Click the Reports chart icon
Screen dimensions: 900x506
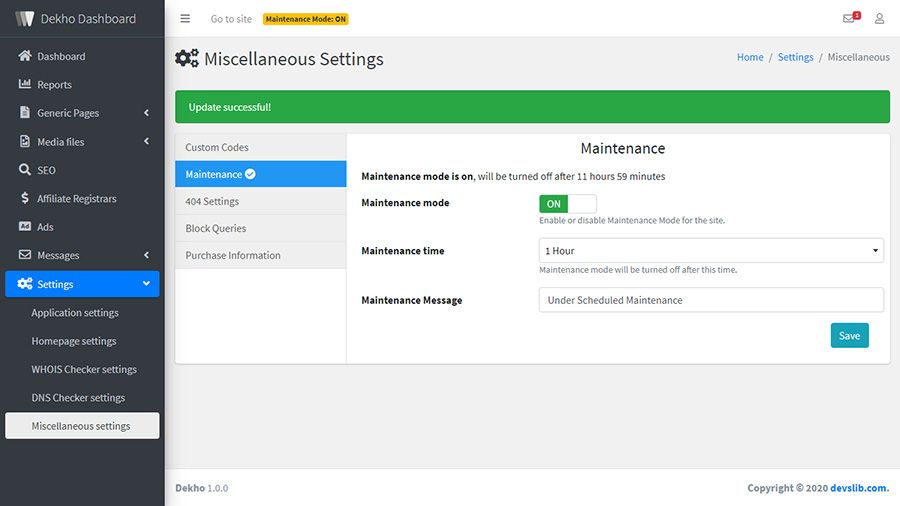[25, 85]
